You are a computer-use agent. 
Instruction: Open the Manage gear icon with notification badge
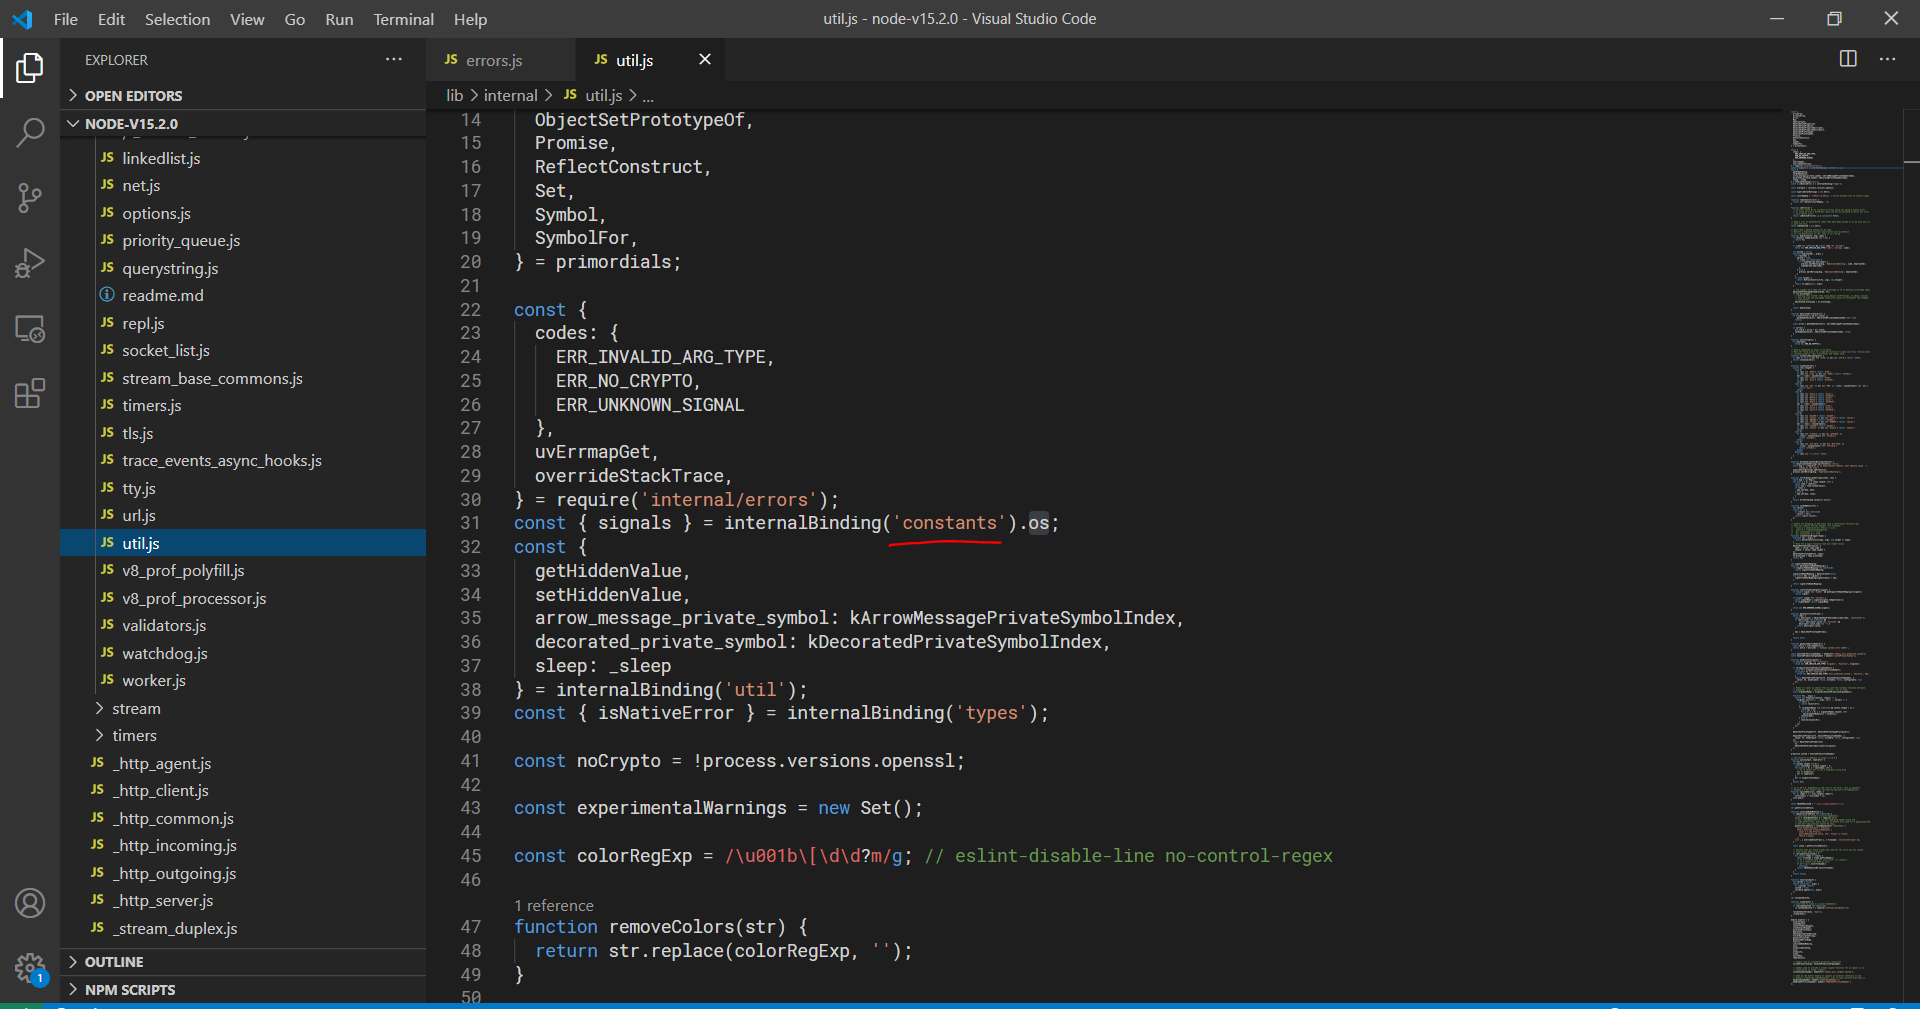click(30, 968)
